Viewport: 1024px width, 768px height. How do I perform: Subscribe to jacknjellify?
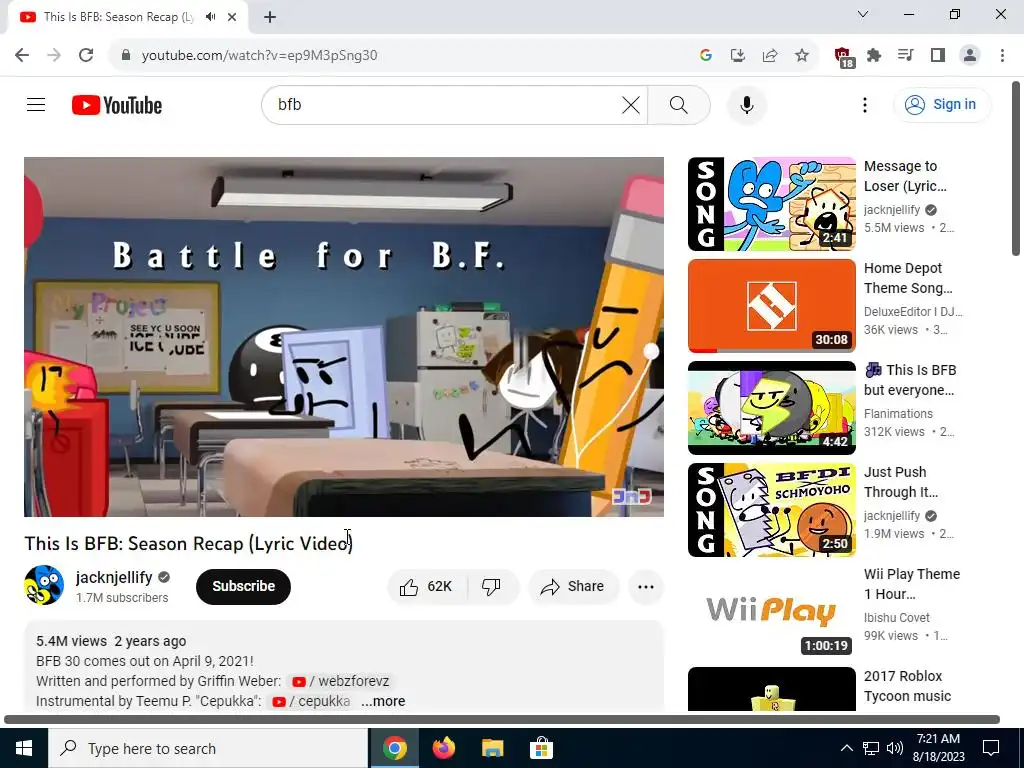(243, 586)
